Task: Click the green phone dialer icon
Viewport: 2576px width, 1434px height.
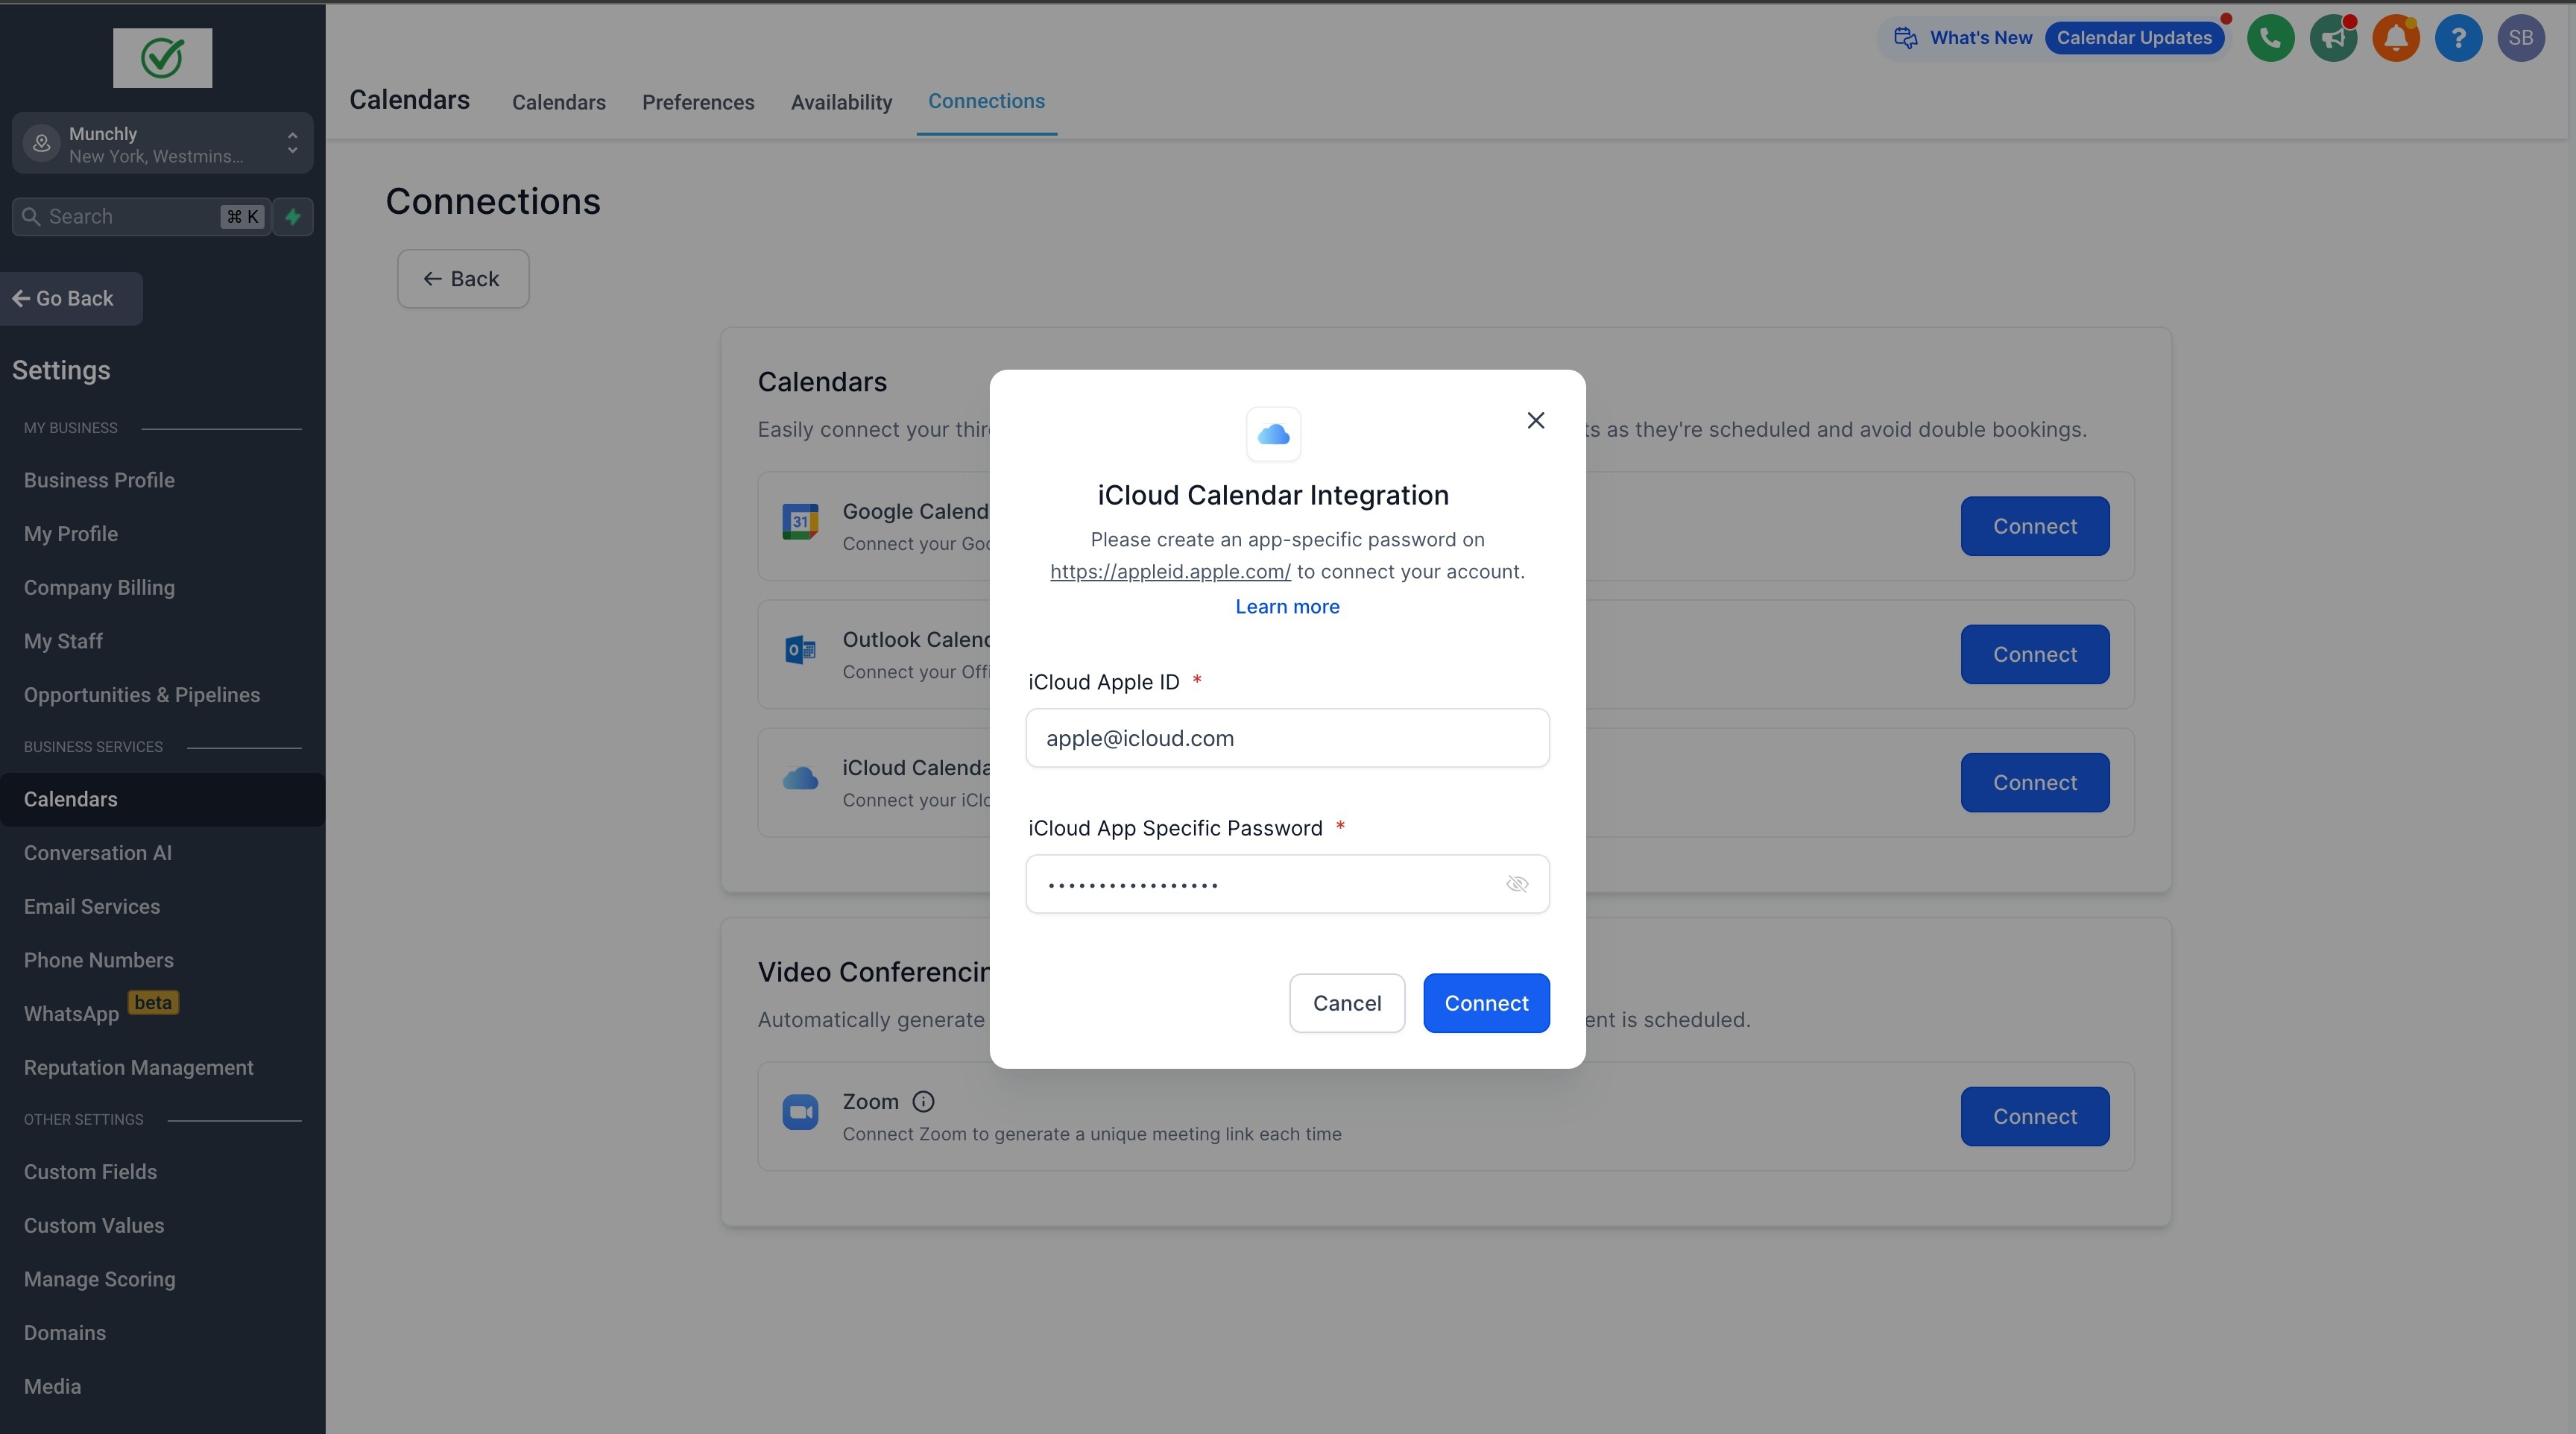Action: pos(2270,38)
